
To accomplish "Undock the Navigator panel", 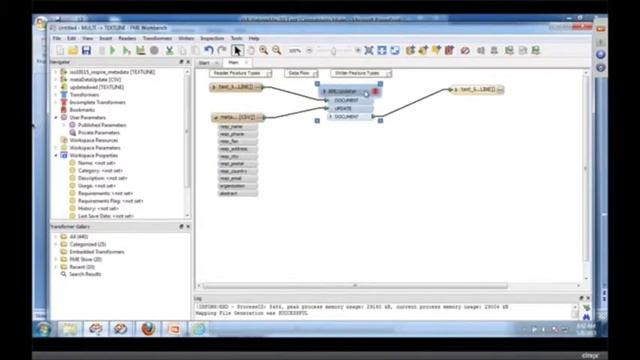I will (x=181, y=62).
